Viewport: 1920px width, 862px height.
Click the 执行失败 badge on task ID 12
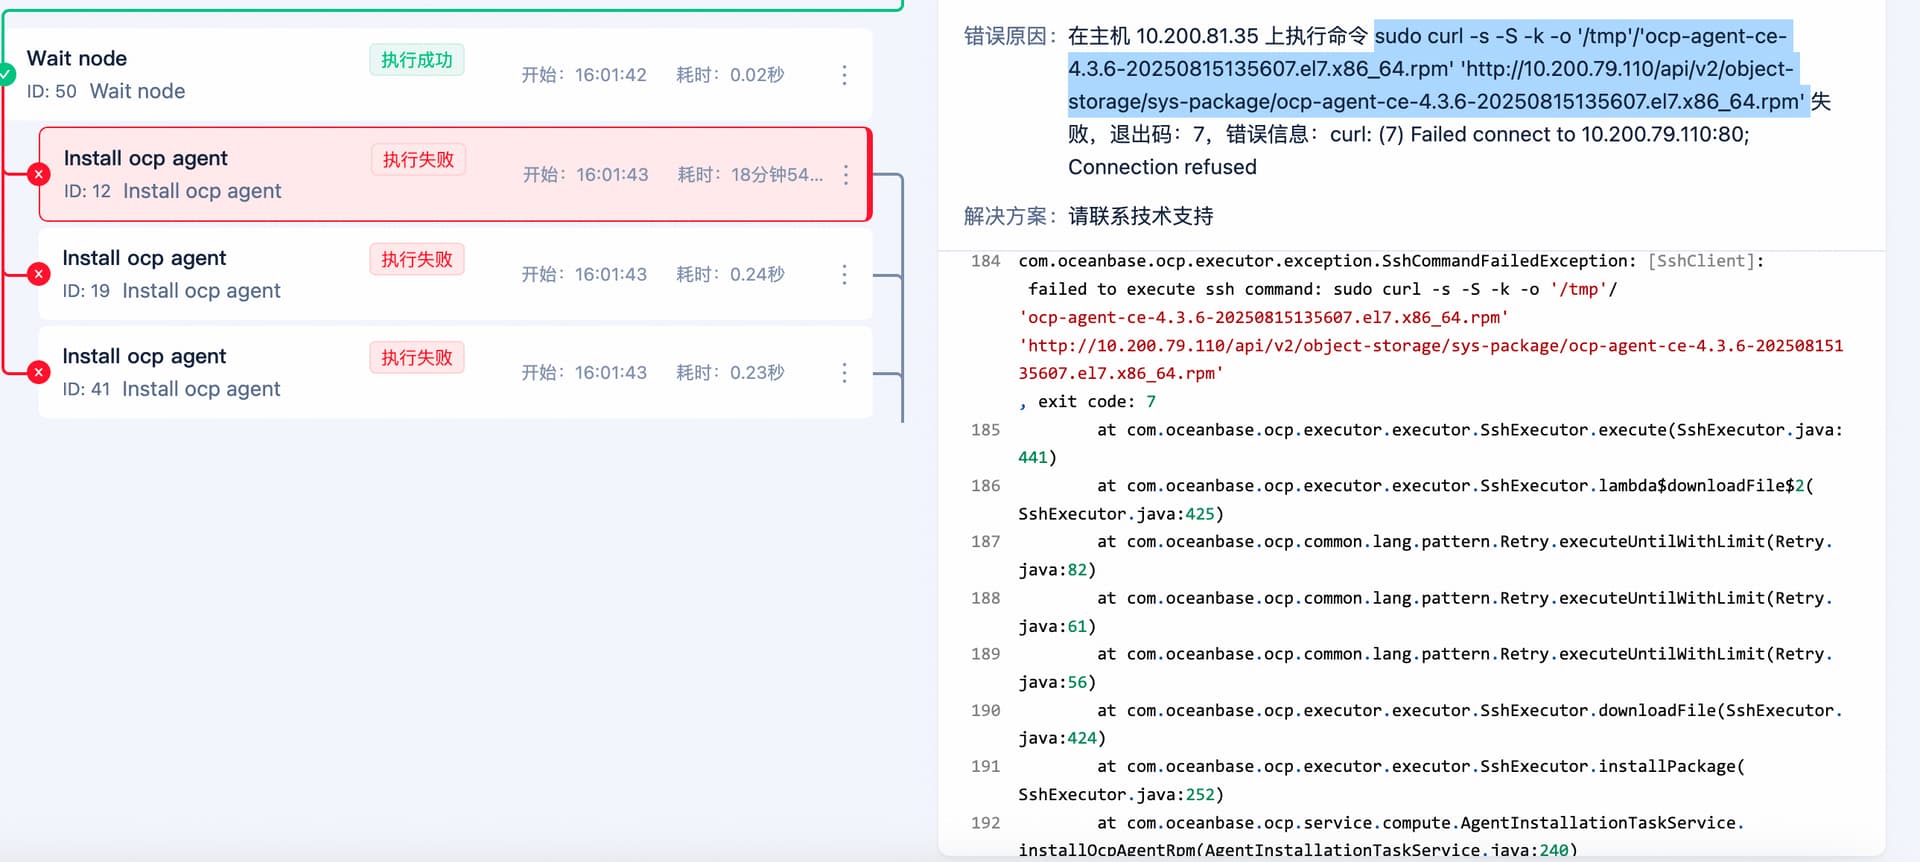pos(418,160)
